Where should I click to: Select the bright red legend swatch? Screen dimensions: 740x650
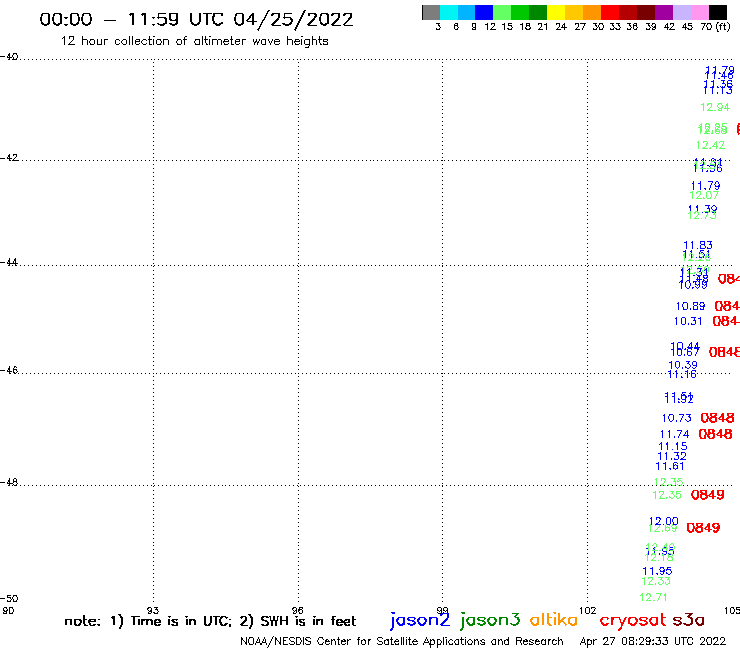tap(610, 12)
